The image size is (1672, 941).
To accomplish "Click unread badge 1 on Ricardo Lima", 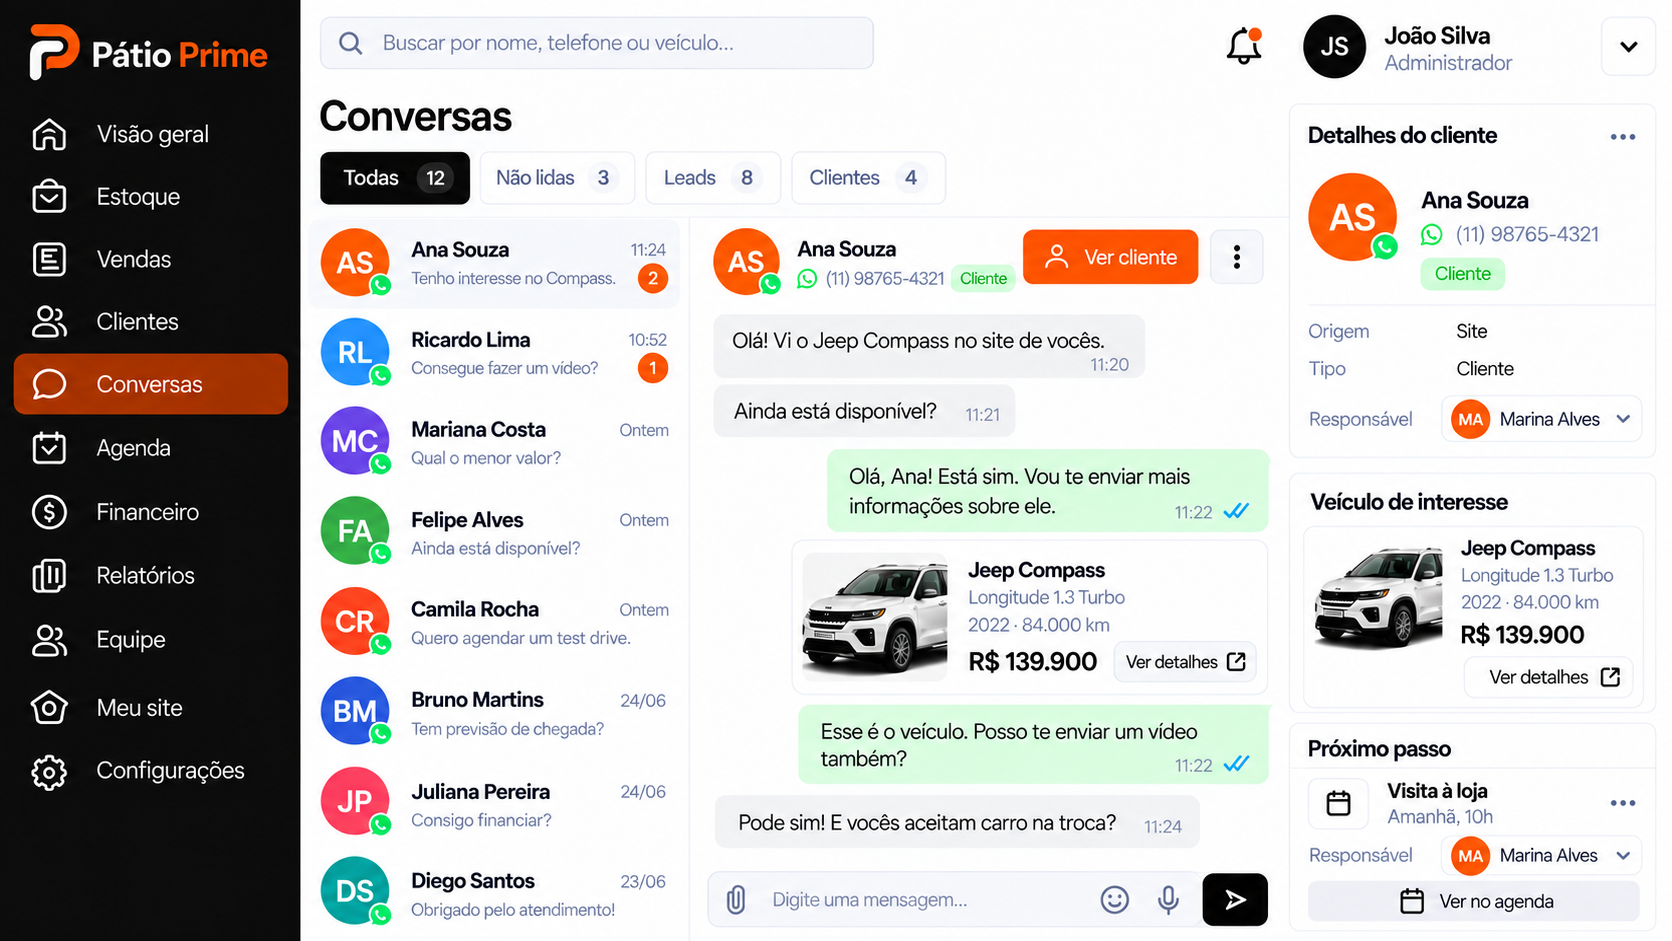I will [653, 369].
